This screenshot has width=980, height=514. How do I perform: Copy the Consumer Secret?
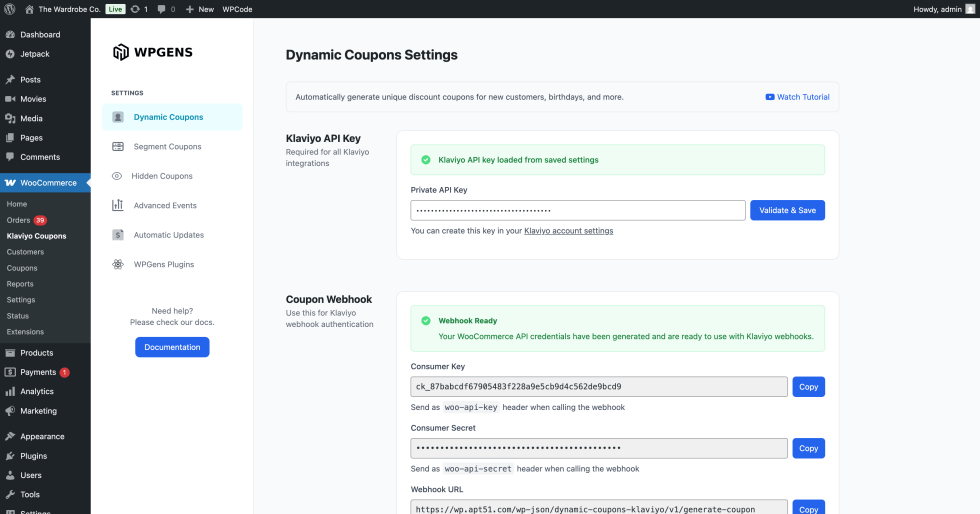pyautogui.click(x=809, y=448)
